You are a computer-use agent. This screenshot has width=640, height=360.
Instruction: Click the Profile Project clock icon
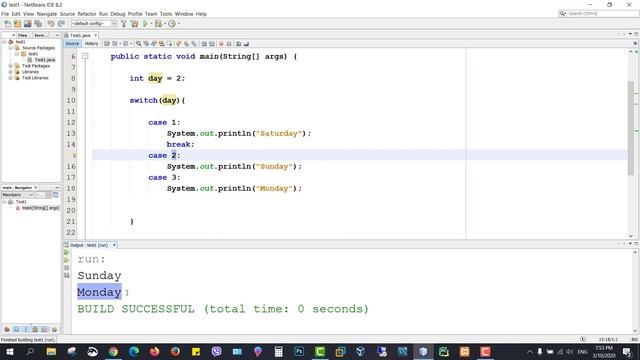(172, 24)
